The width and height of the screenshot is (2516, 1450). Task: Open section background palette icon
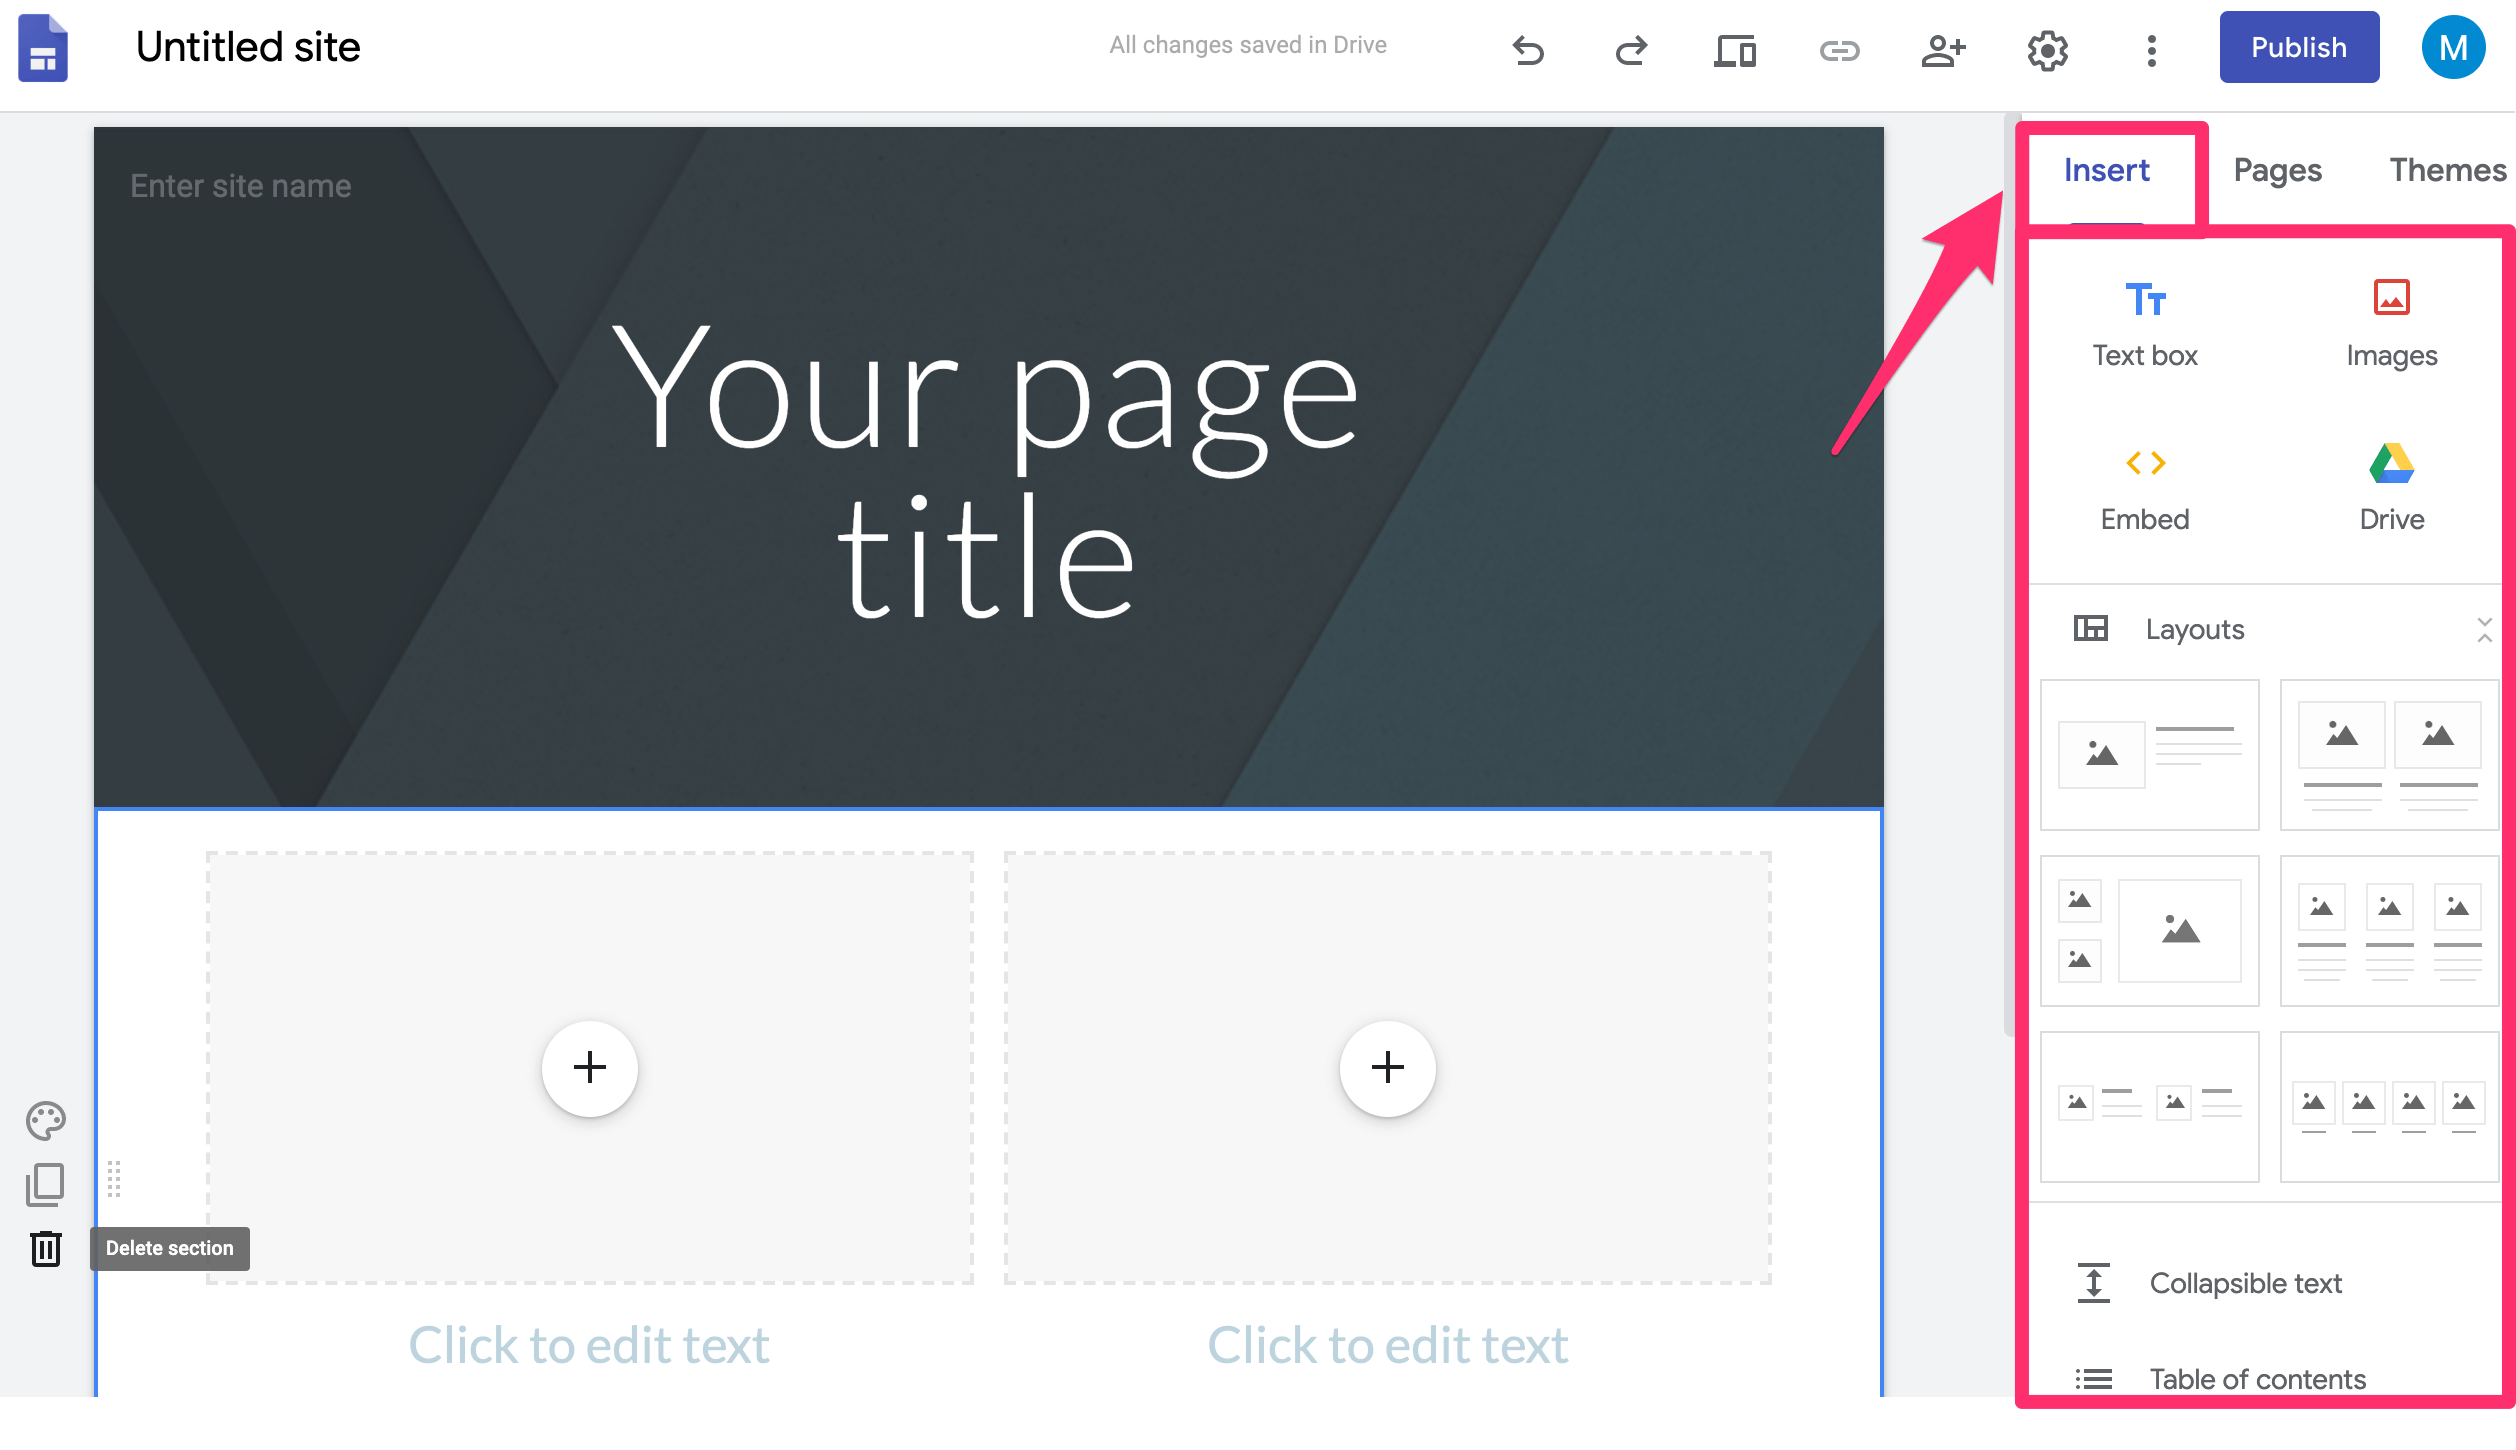pos(46,1120)
